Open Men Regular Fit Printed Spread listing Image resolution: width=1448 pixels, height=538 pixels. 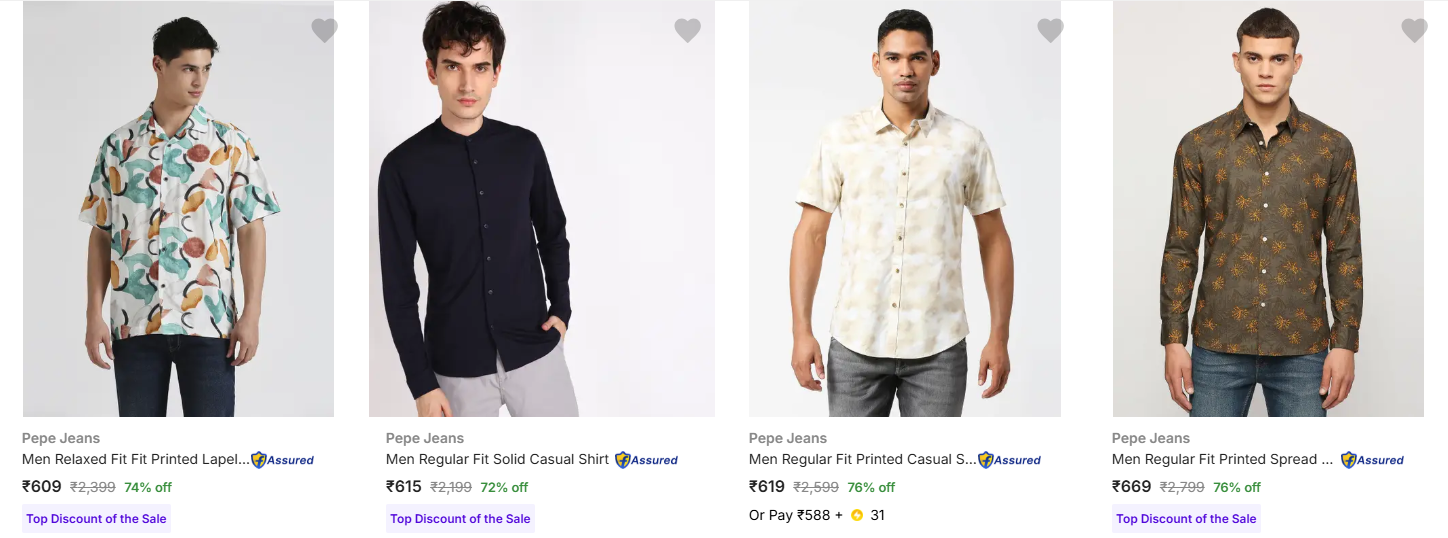coord(1222,460)
